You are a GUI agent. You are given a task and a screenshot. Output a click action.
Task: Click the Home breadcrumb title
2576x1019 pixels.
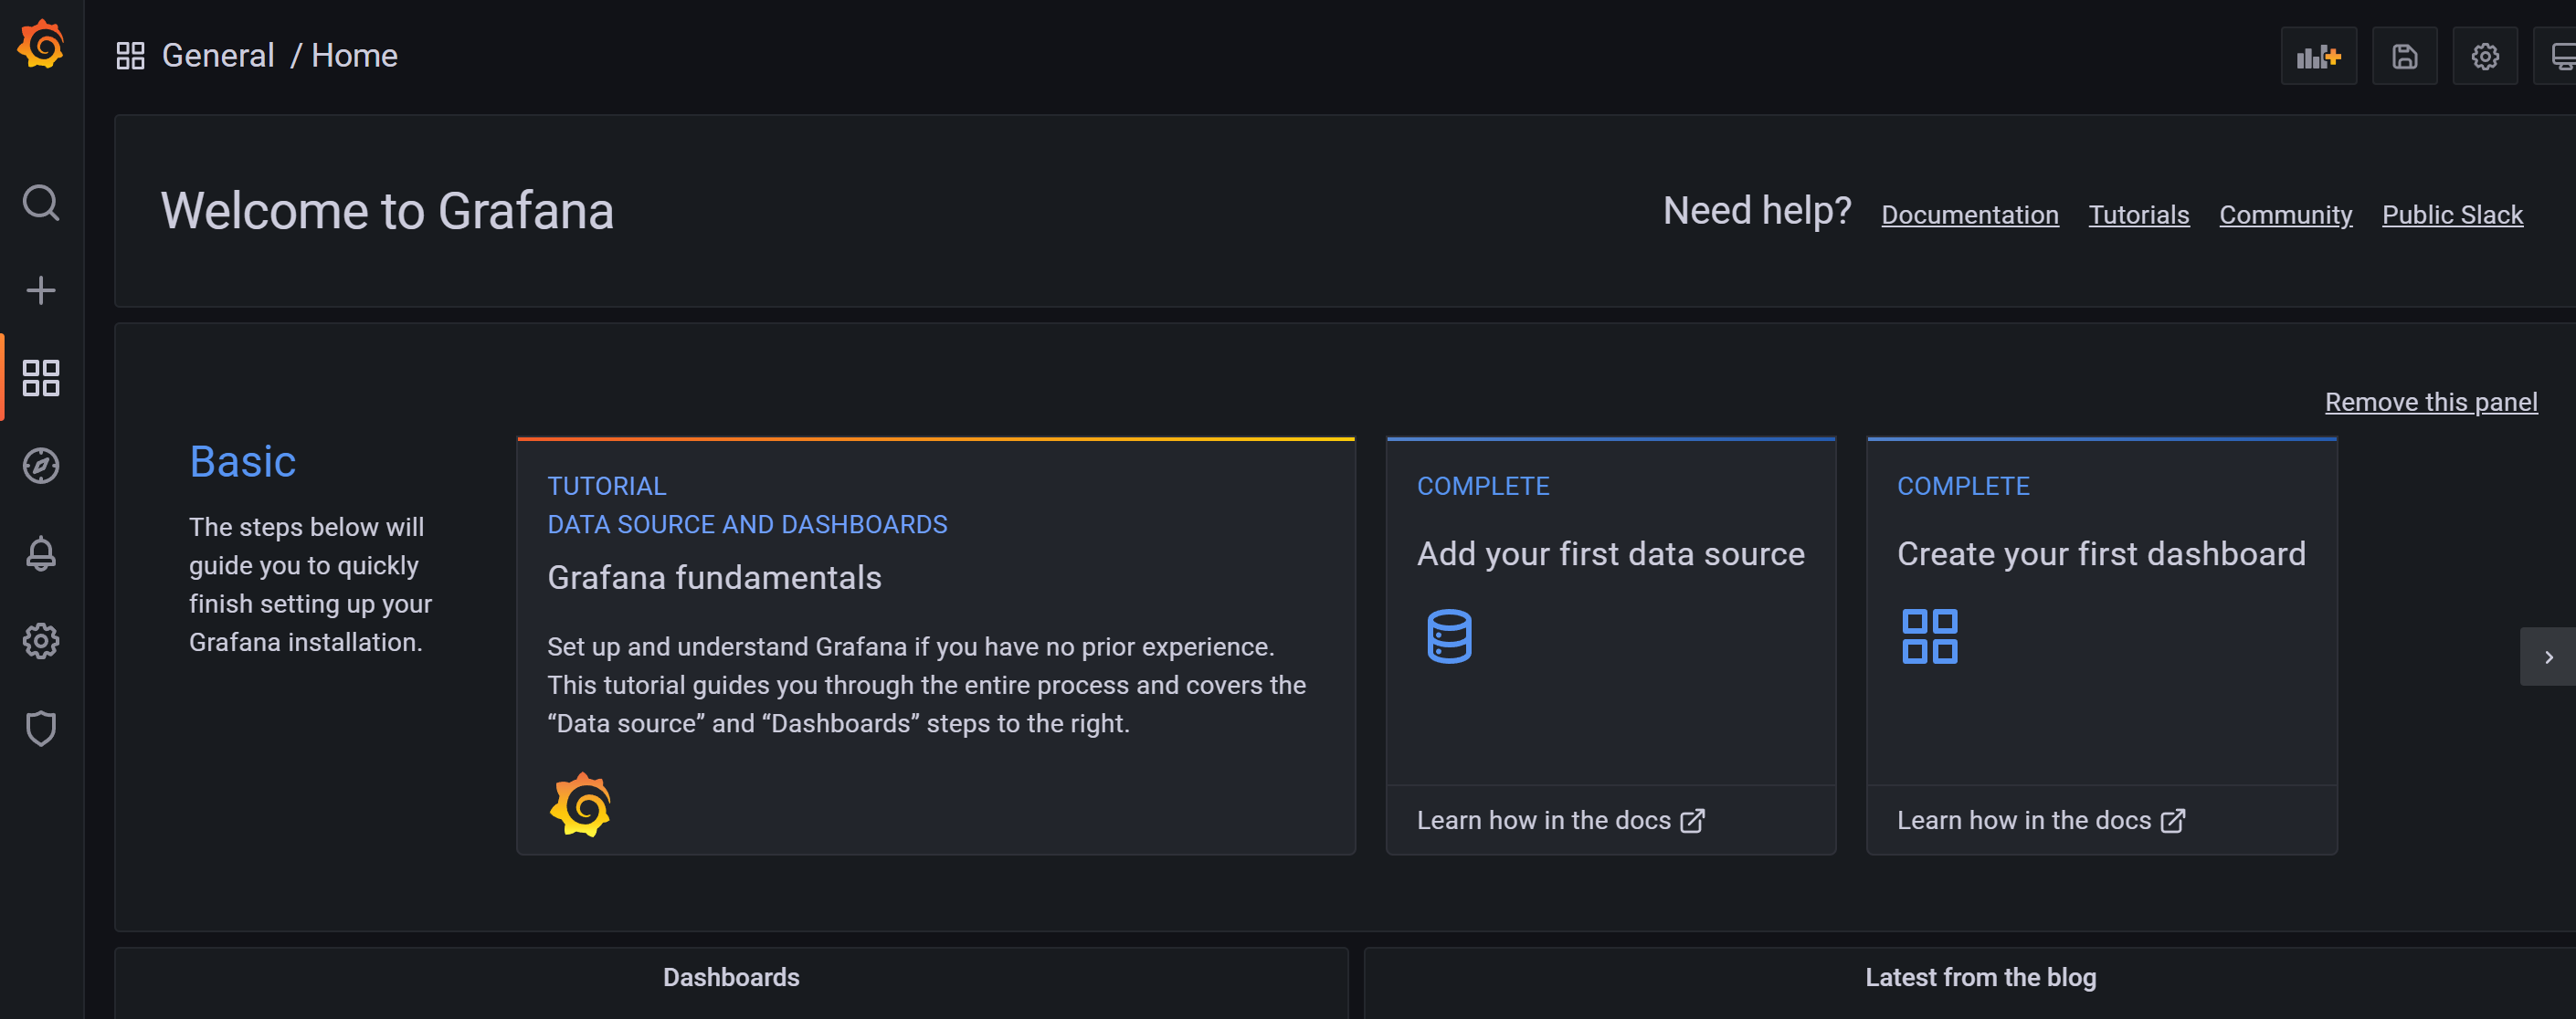(354, 56)
